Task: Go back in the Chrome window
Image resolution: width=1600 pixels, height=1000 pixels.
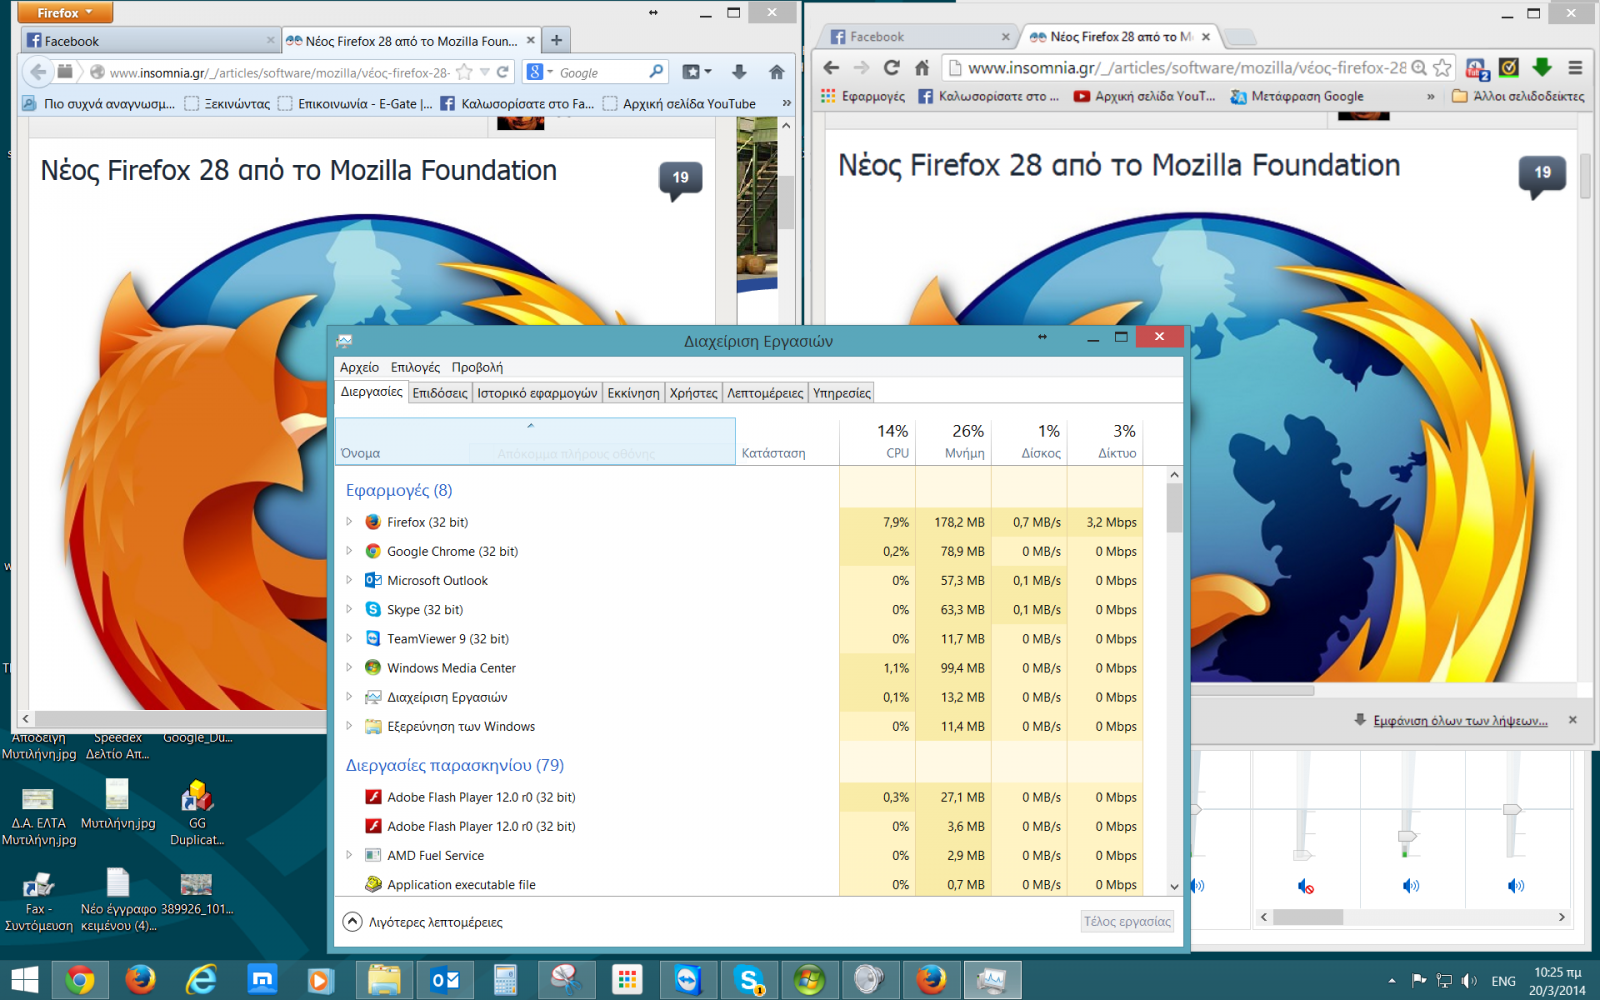Action: click(x=831, y=68)
